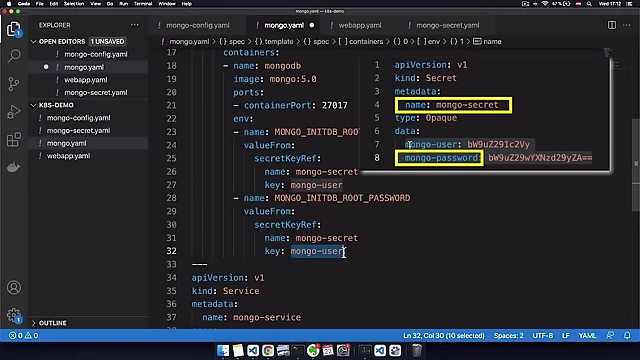Open the Search view in activity bar
The height and width of the screenshot is (360, 640).
coord(14,56)
